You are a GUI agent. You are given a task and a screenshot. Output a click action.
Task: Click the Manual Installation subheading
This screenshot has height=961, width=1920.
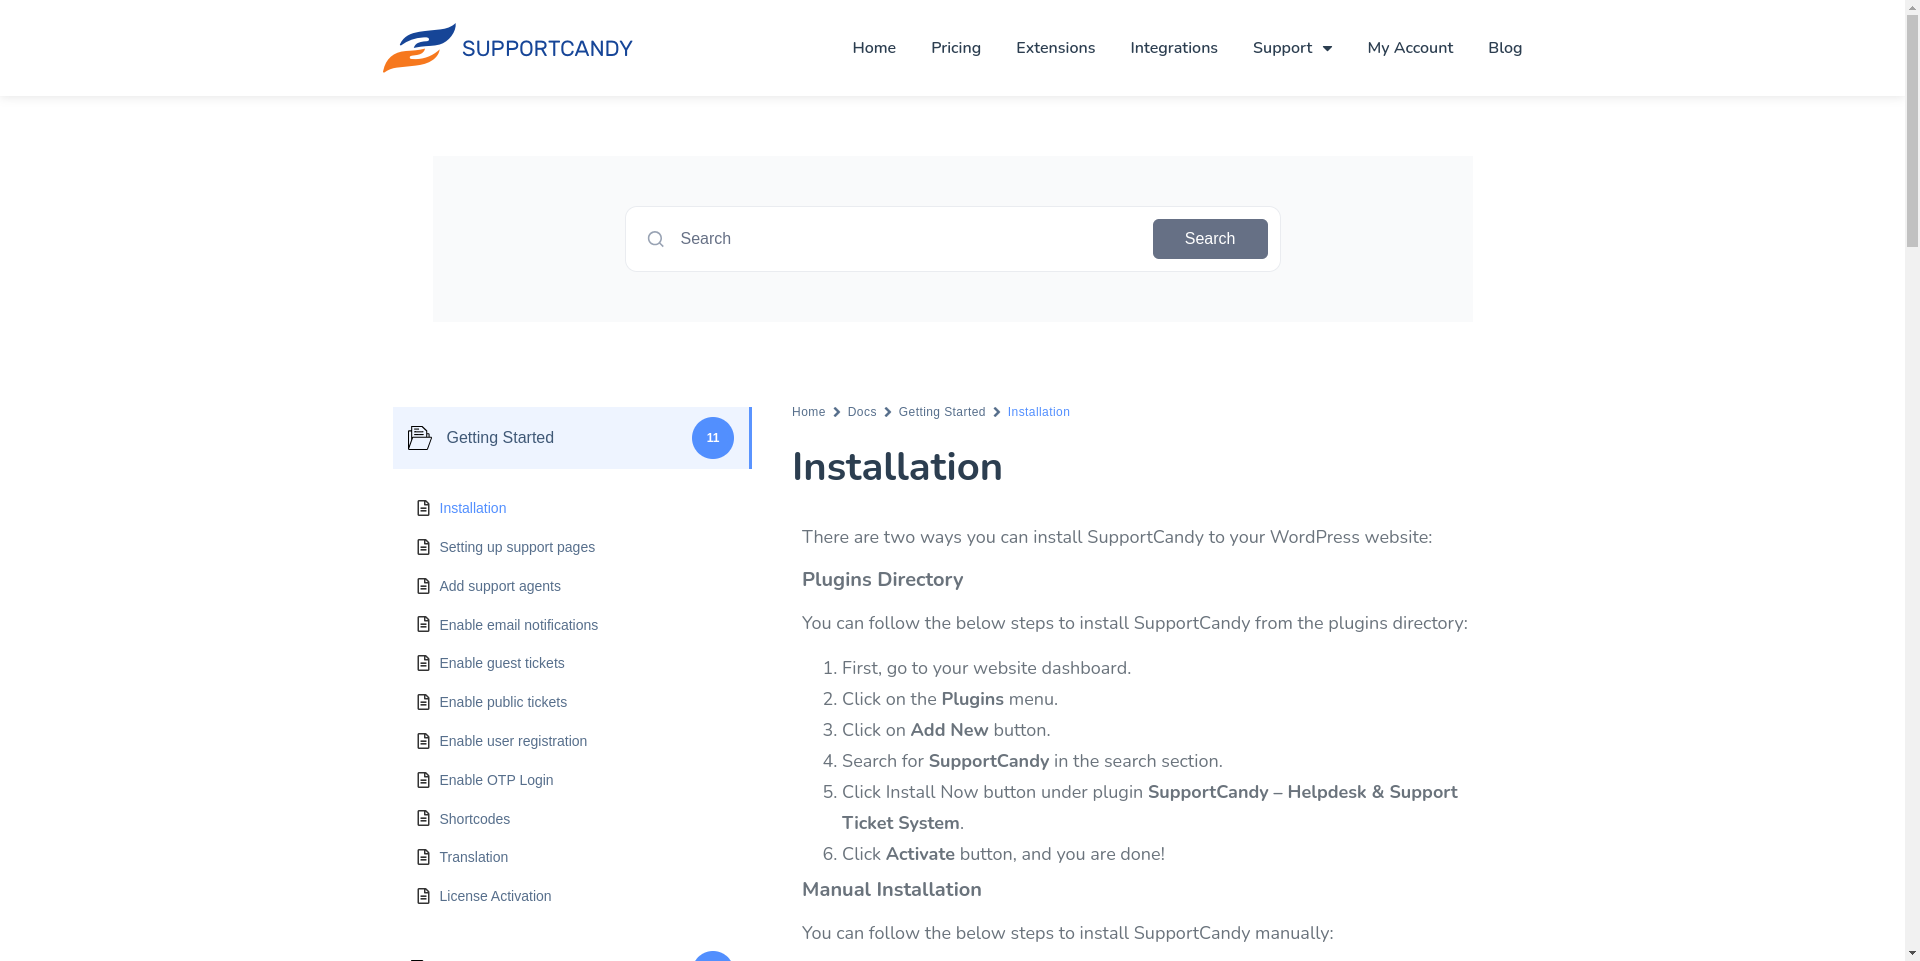pyautogui.click(x=892, y=890)
